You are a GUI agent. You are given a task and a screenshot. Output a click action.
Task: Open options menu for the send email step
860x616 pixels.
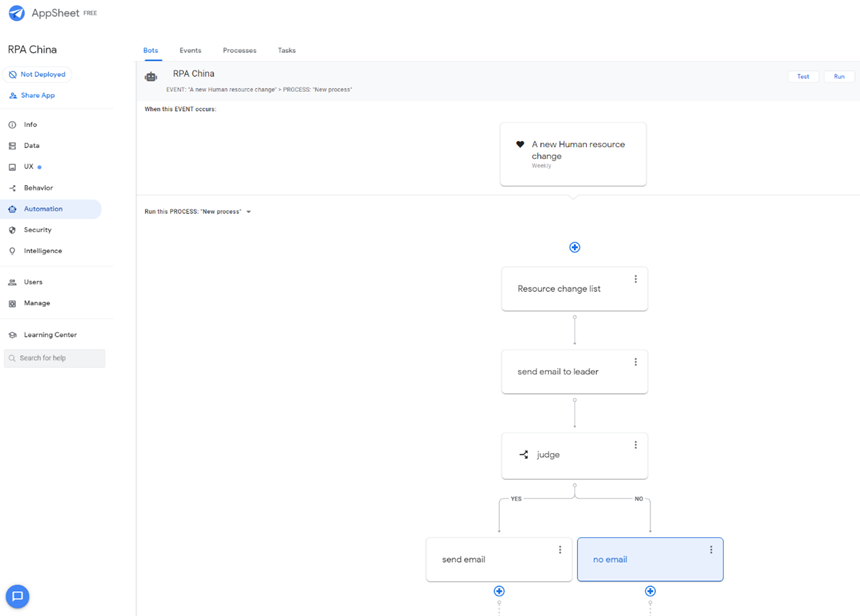[x=560, y=550]
